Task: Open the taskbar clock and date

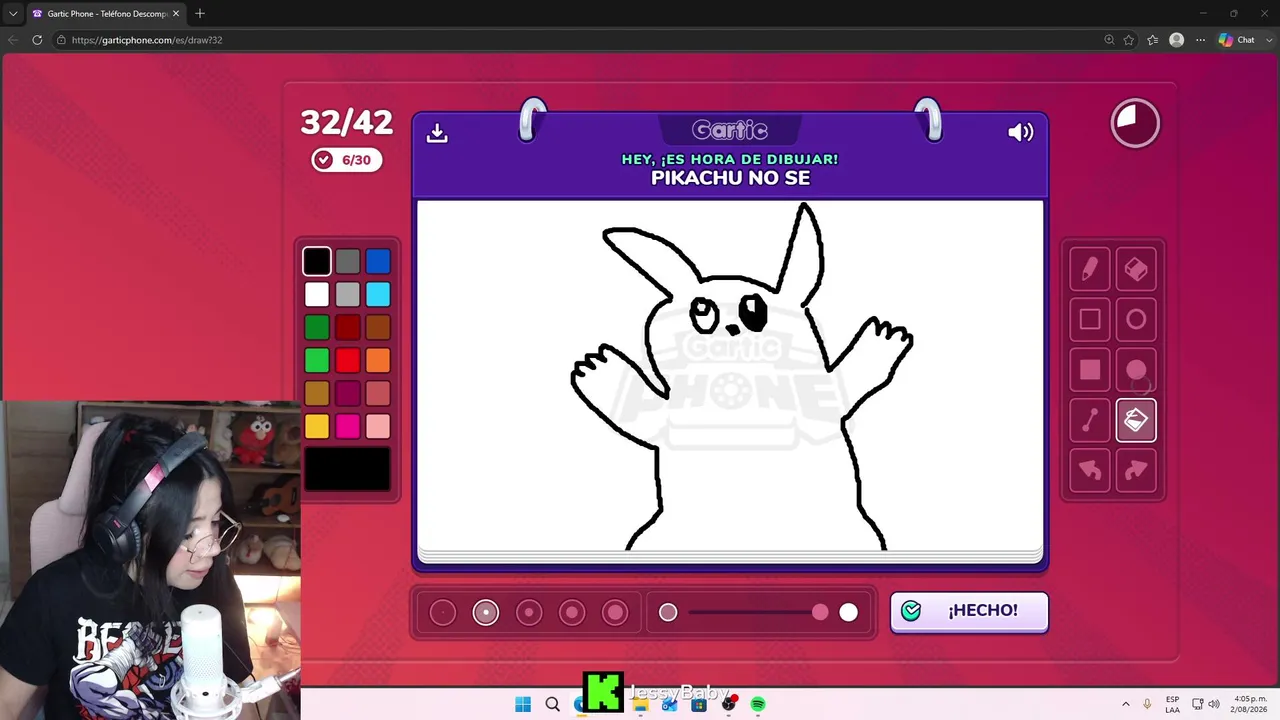Action: pos(1250,704)
